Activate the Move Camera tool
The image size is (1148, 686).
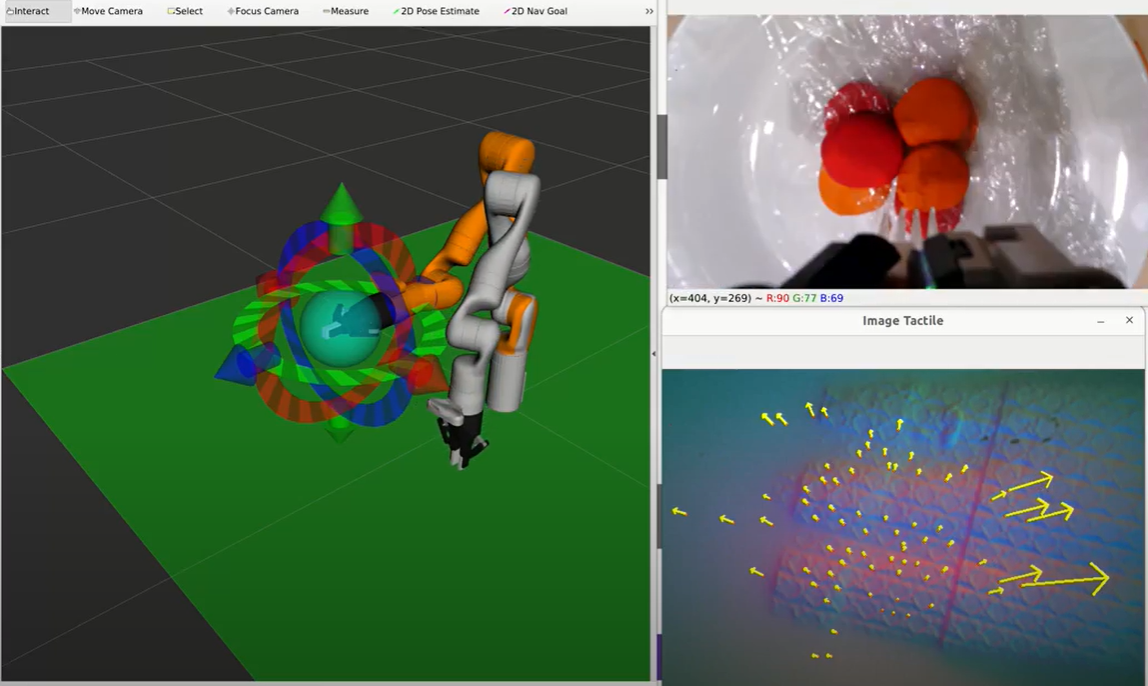[109, 11]
